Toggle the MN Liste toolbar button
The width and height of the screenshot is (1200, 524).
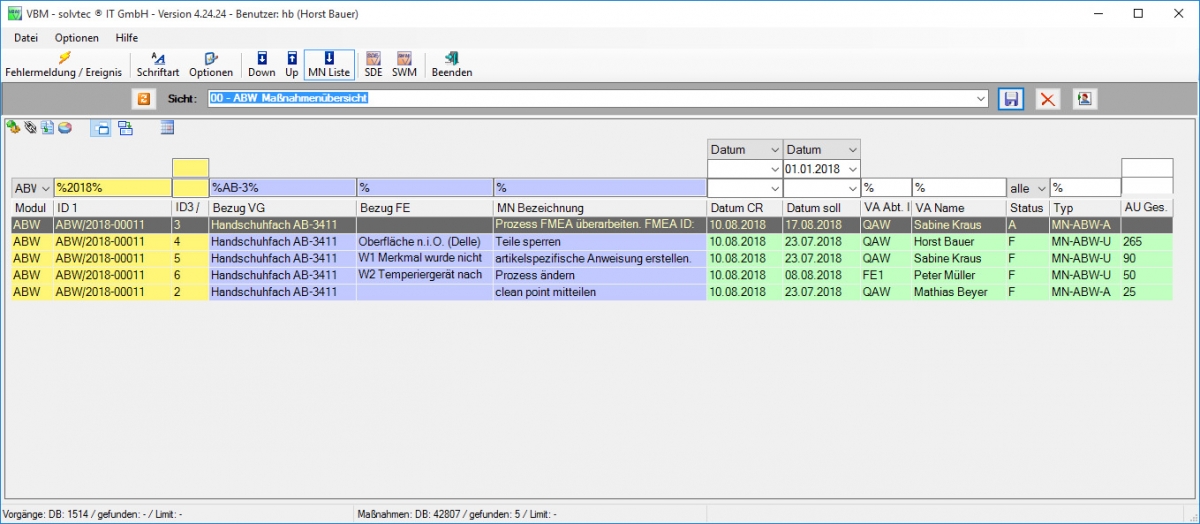[x=329, y=64]
